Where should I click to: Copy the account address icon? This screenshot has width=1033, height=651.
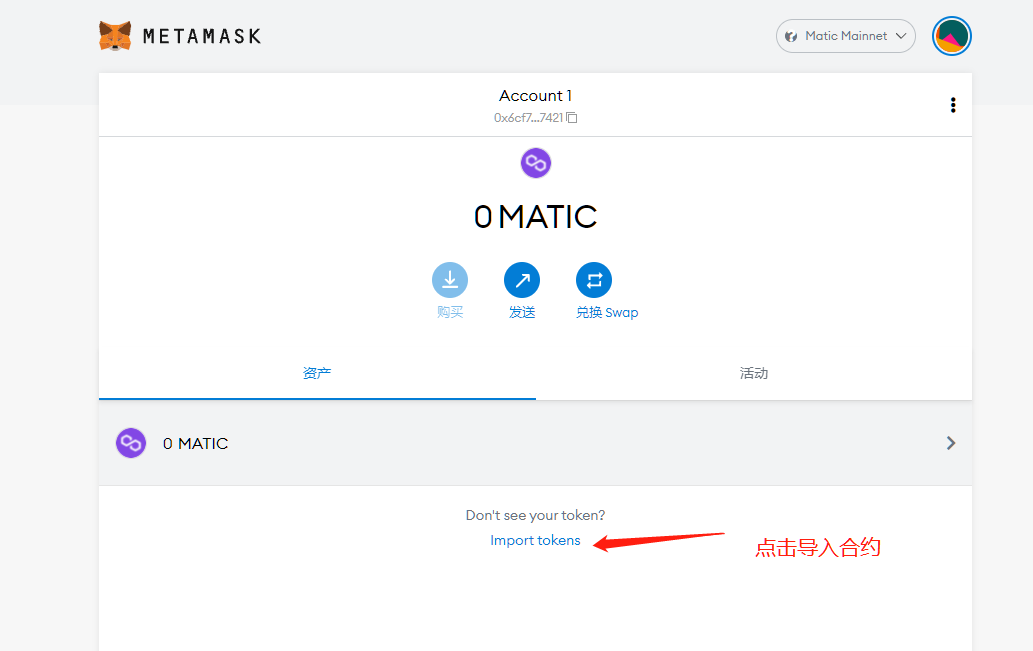click(x=572, y=118)
